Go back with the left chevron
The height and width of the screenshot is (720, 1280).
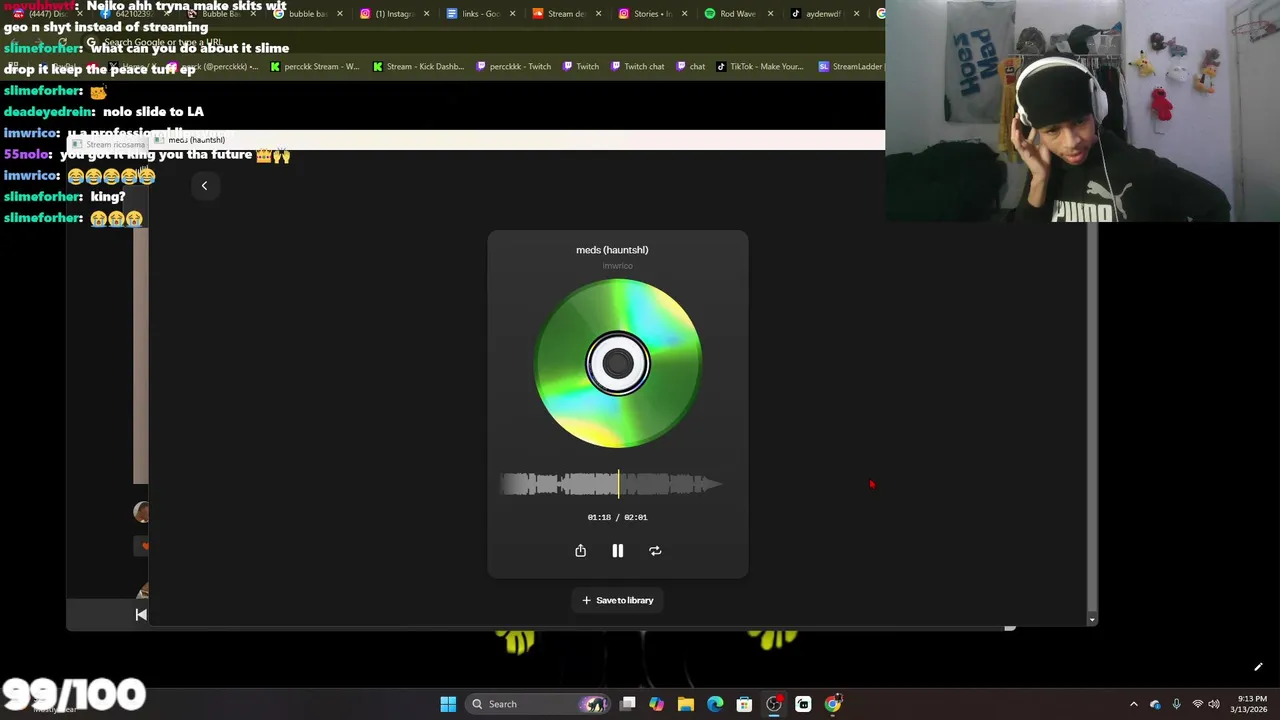point(204,185)
